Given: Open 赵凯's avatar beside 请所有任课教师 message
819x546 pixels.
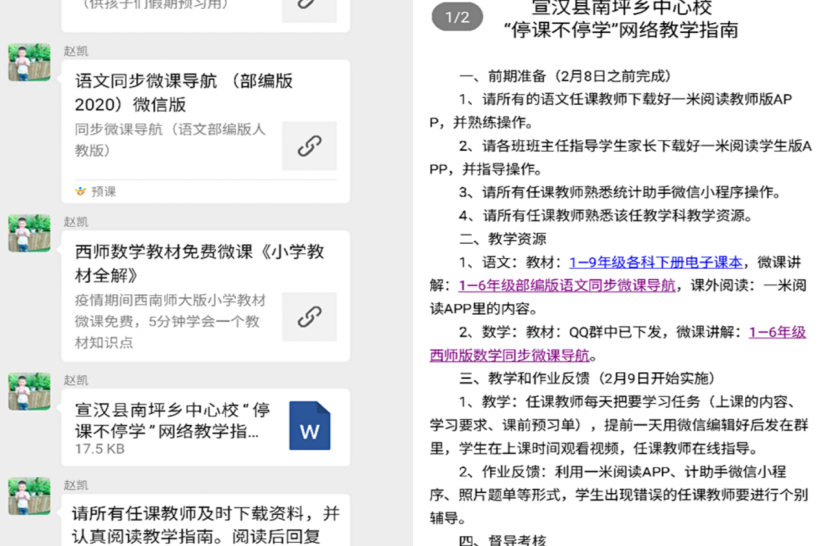Looking at the screenshot, I should point(29,496).
